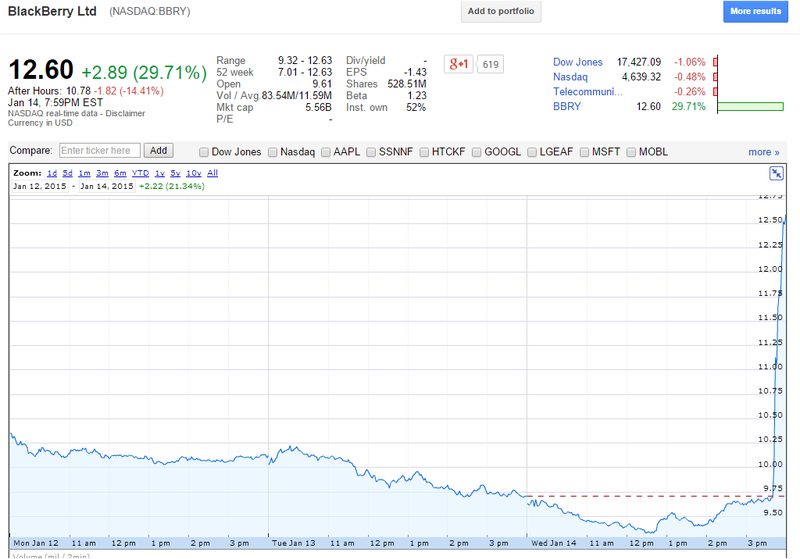
Task: Tick the HTCKF comparison checkbox
Action: [x=424, y=152]
